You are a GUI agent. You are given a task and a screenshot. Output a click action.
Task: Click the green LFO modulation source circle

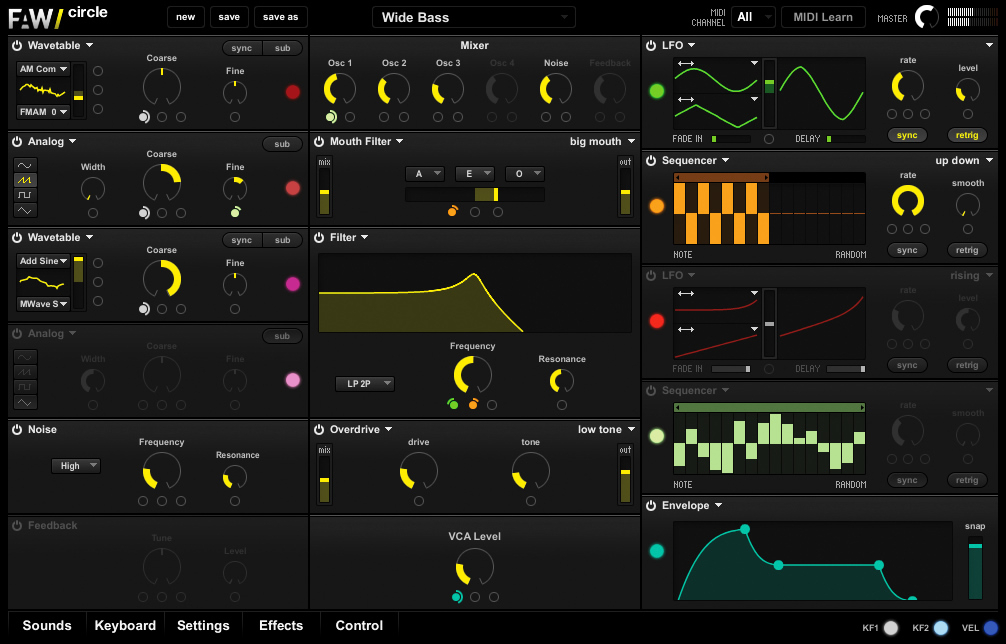point(657,91)
